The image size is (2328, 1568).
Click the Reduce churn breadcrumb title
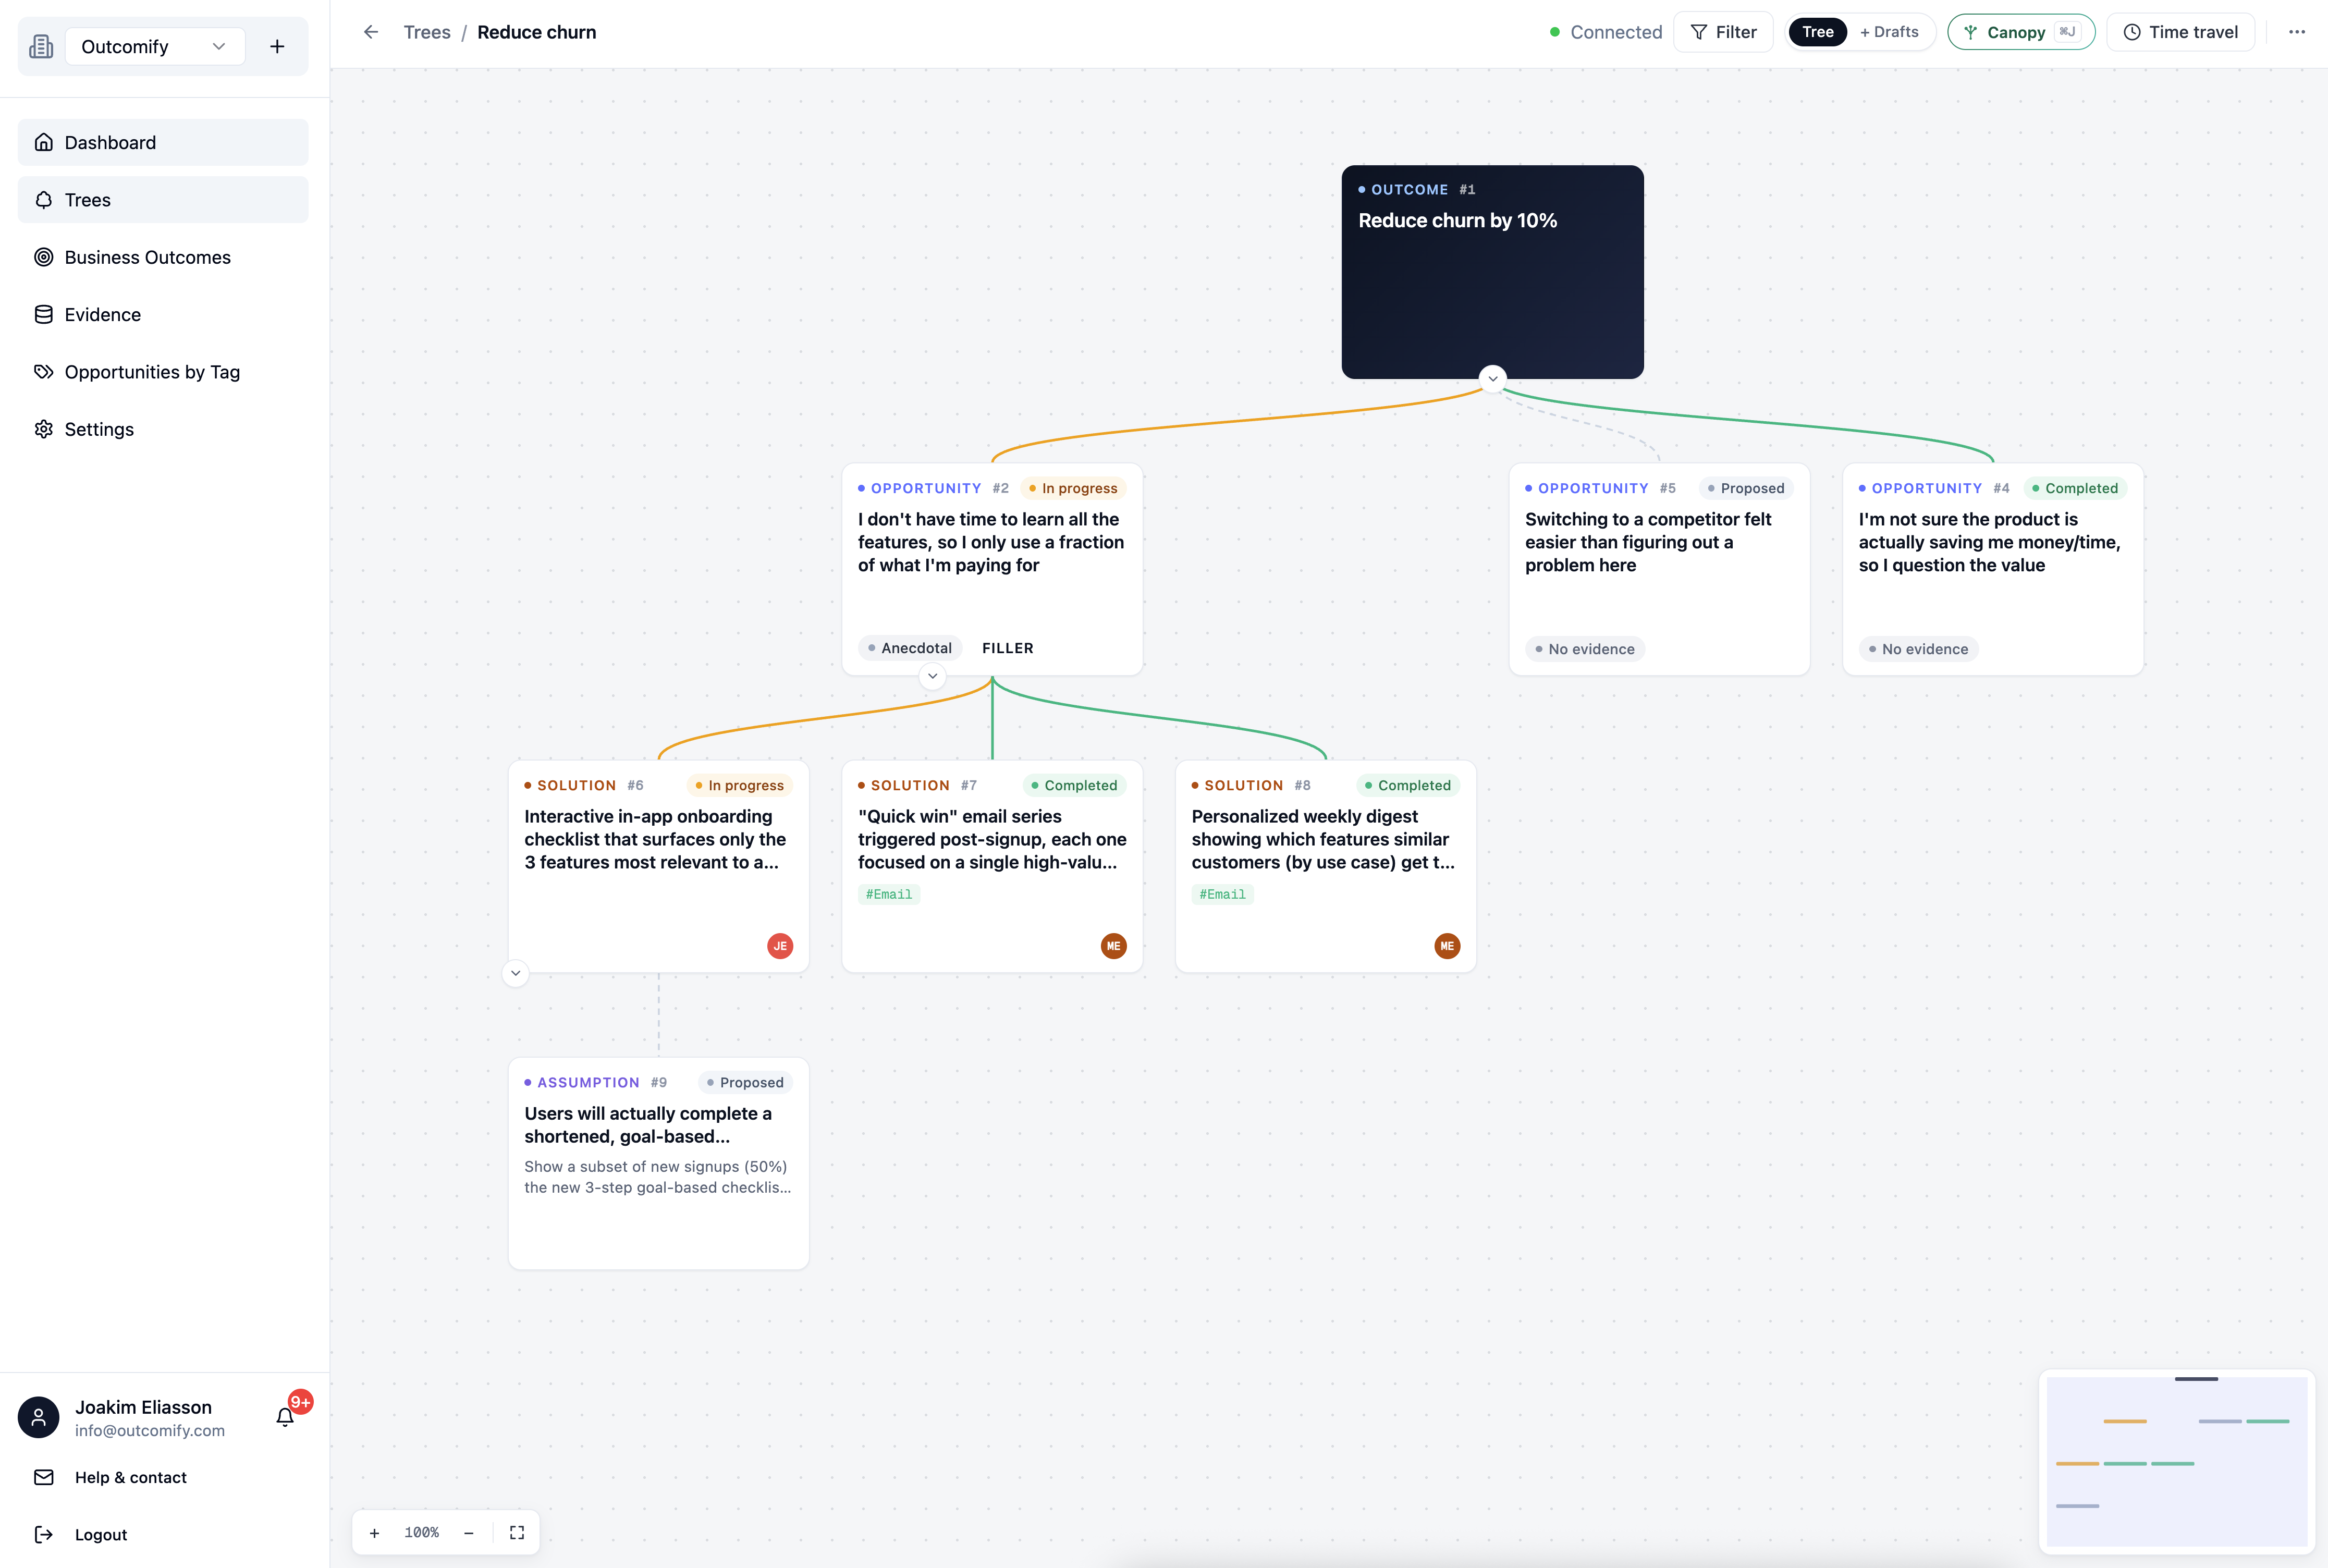click(x=536, y=32)
